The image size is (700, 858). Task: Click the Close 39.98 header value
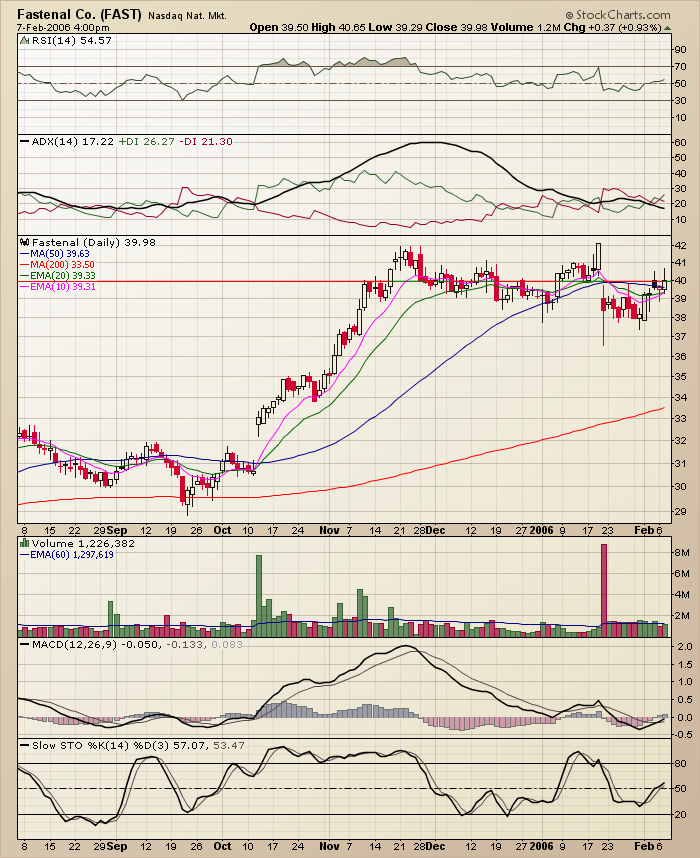coord(456,27)
